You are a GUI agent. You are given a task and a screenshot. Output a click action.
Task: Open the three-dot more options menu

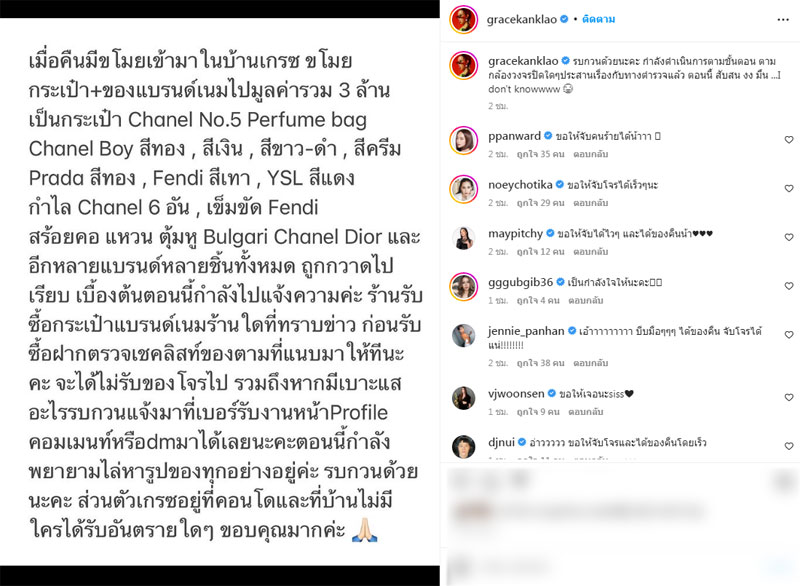[783, 19]
